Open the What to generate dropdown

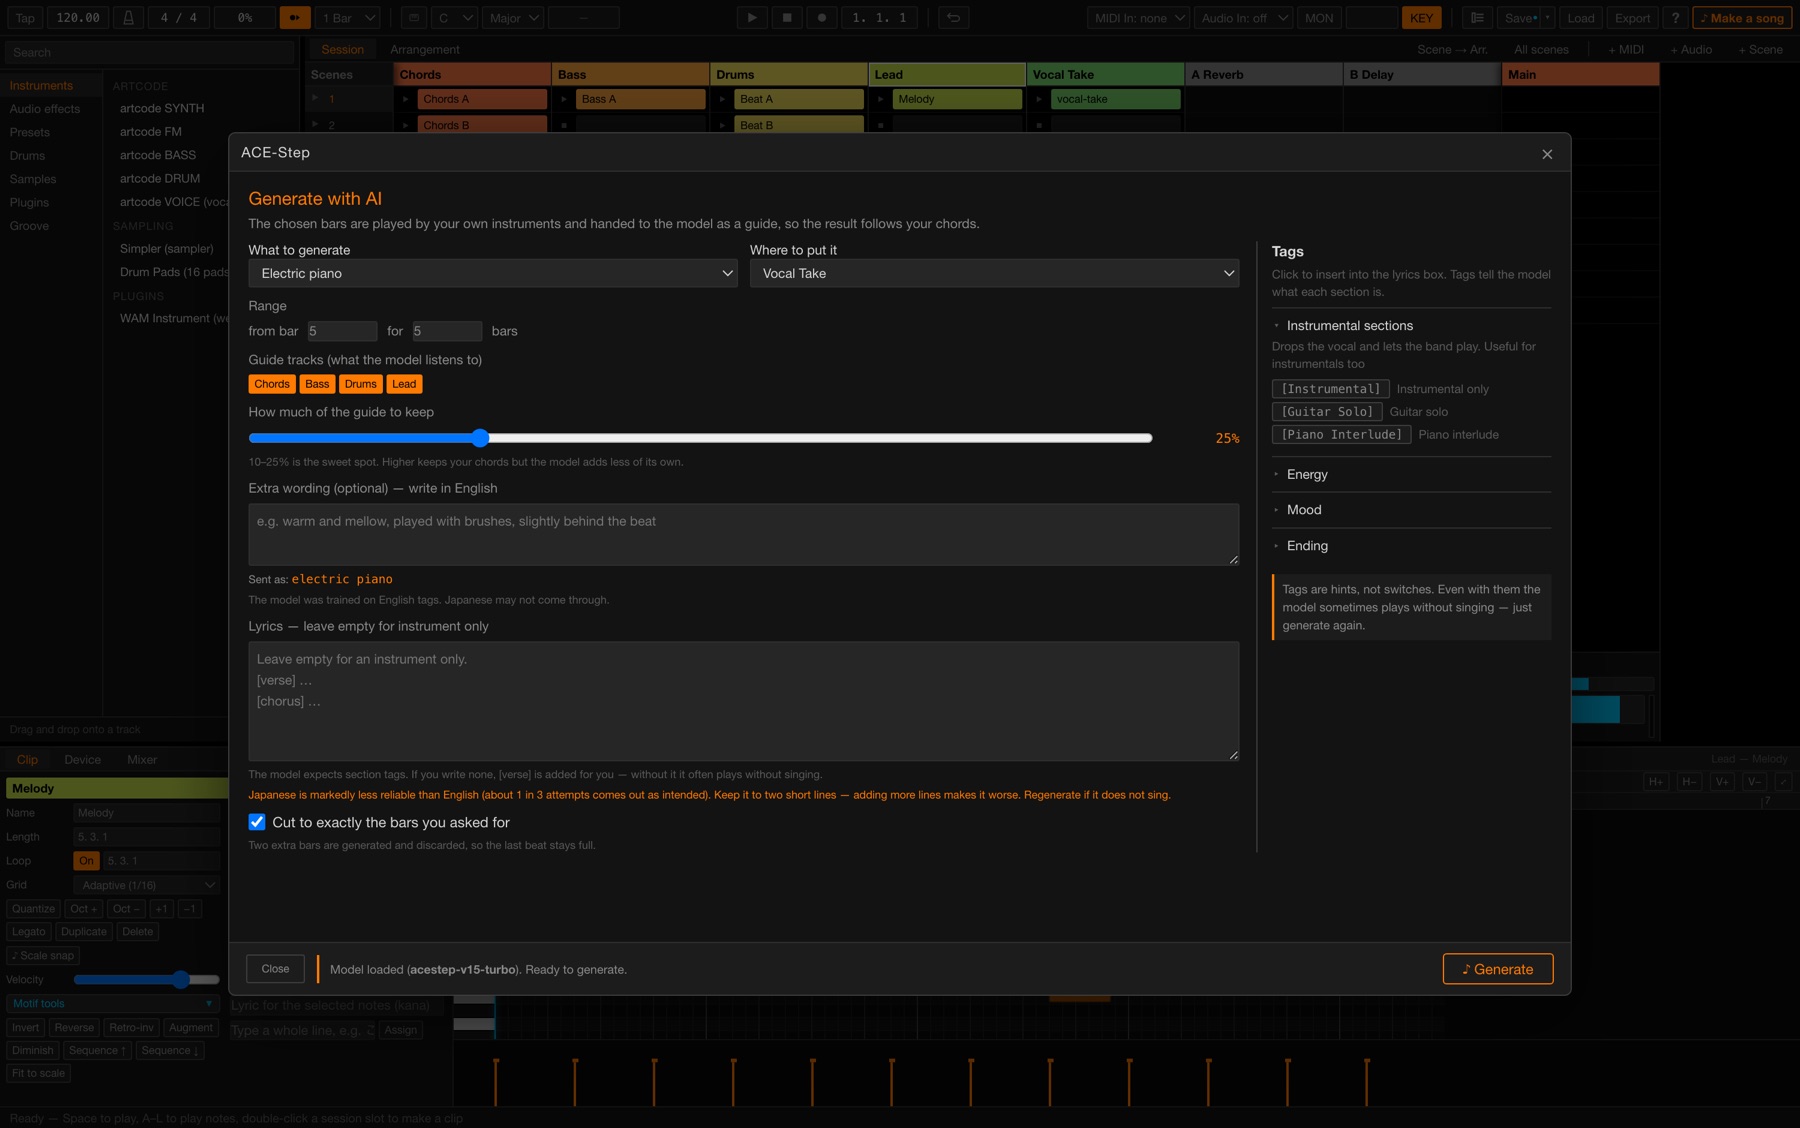tap(493, 273)
